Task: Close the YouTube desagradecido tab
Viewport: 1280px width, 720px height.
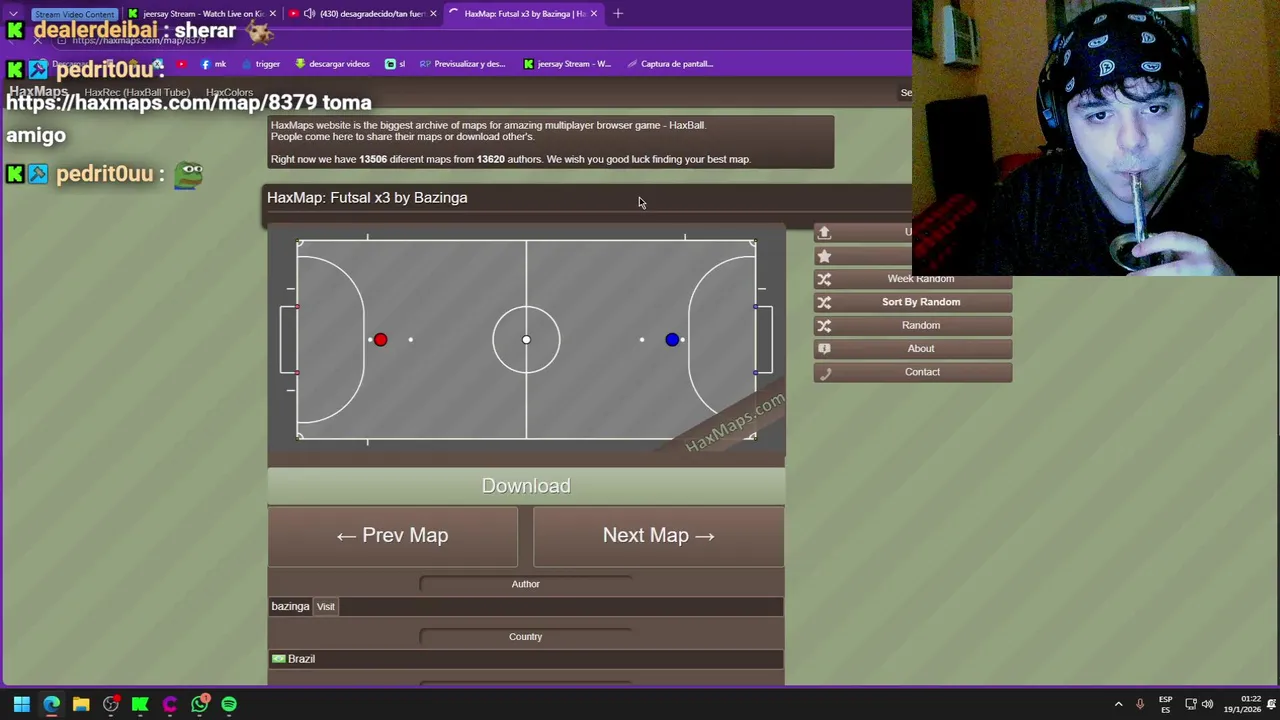Action: 433,14
